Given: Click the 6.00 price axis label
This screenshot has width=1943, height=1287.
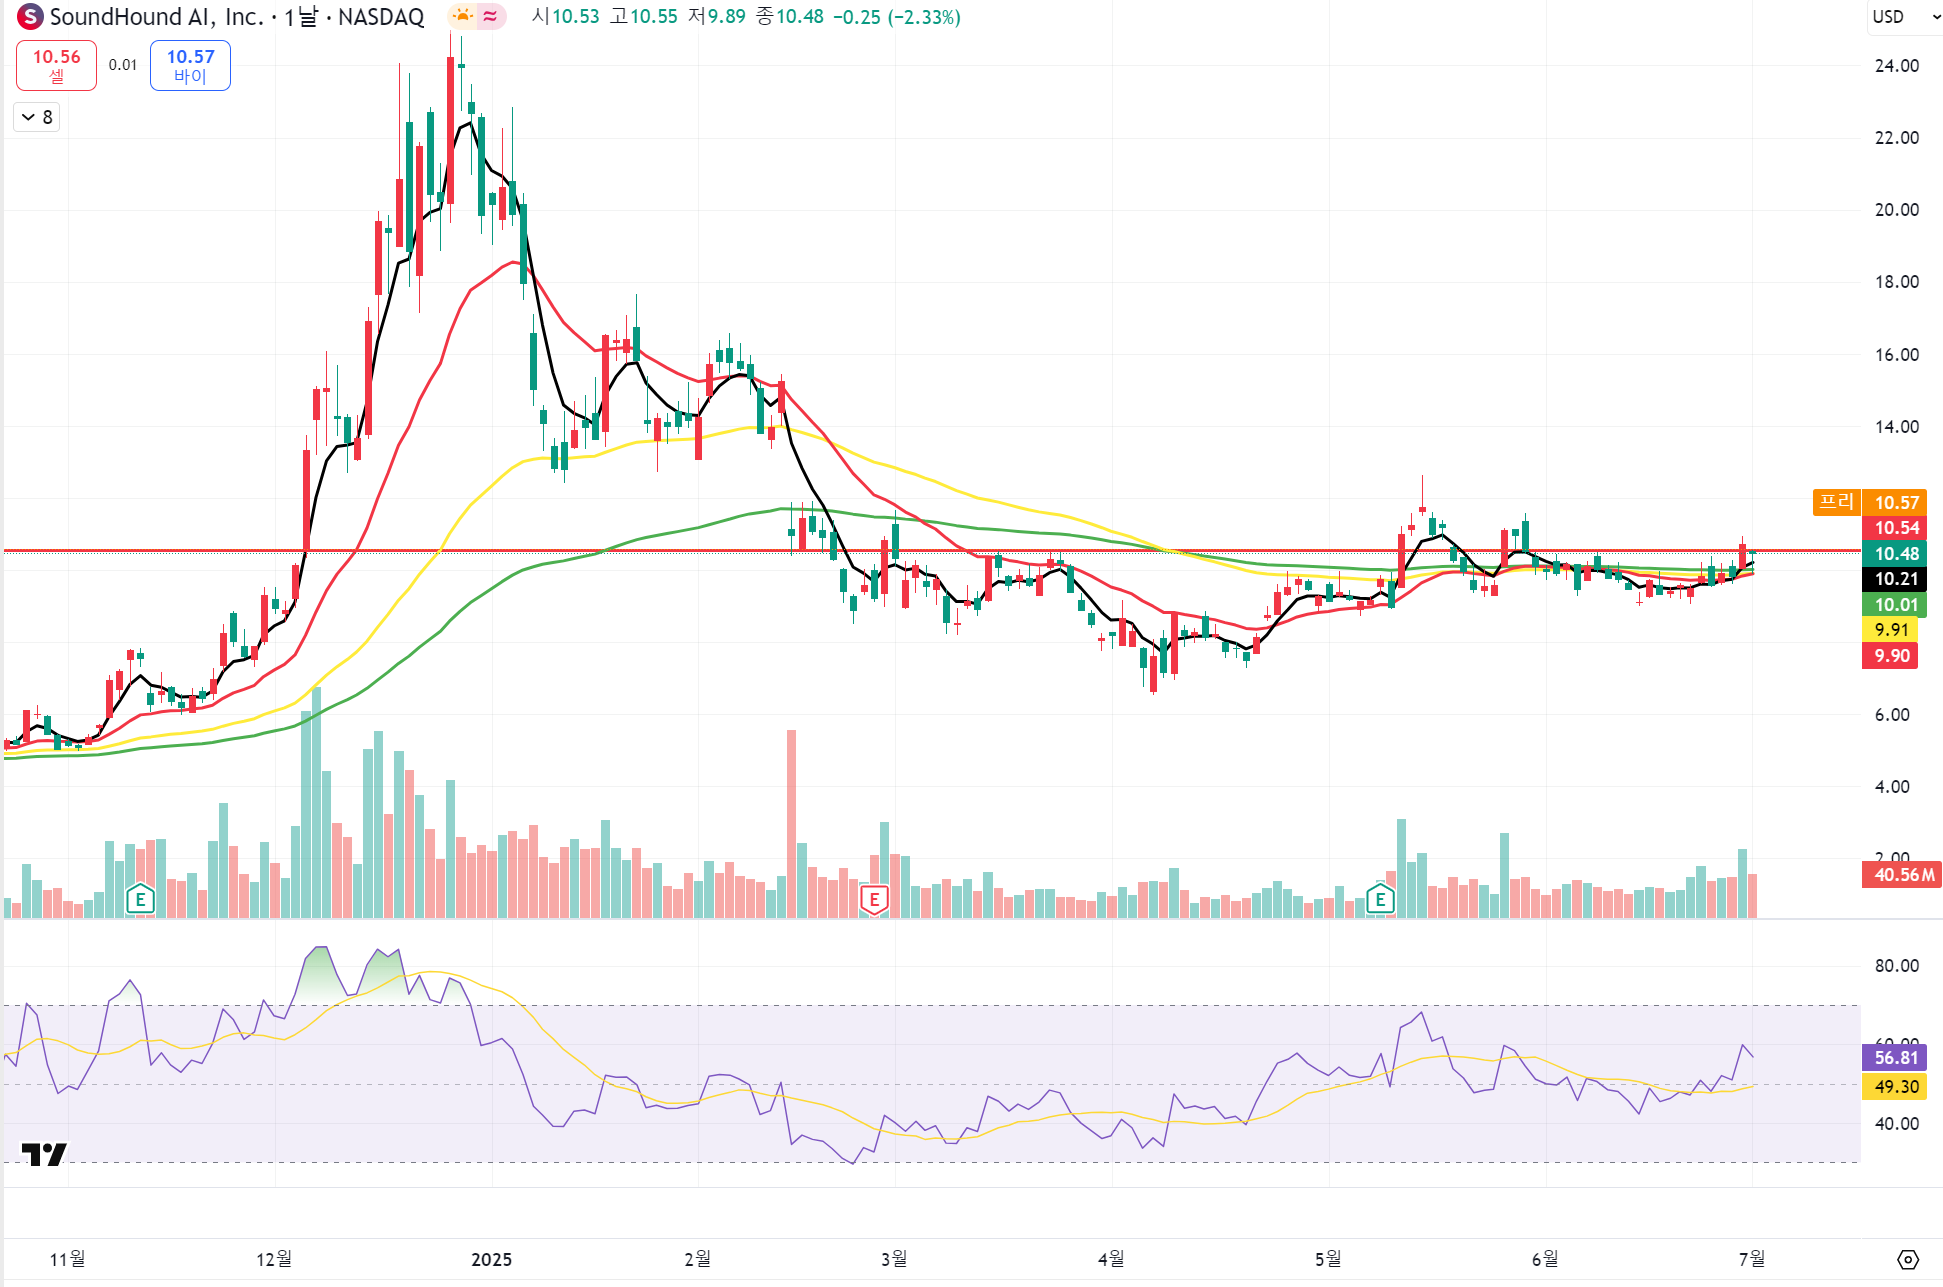Looking at the screenshot, I should coord(1892,715).
